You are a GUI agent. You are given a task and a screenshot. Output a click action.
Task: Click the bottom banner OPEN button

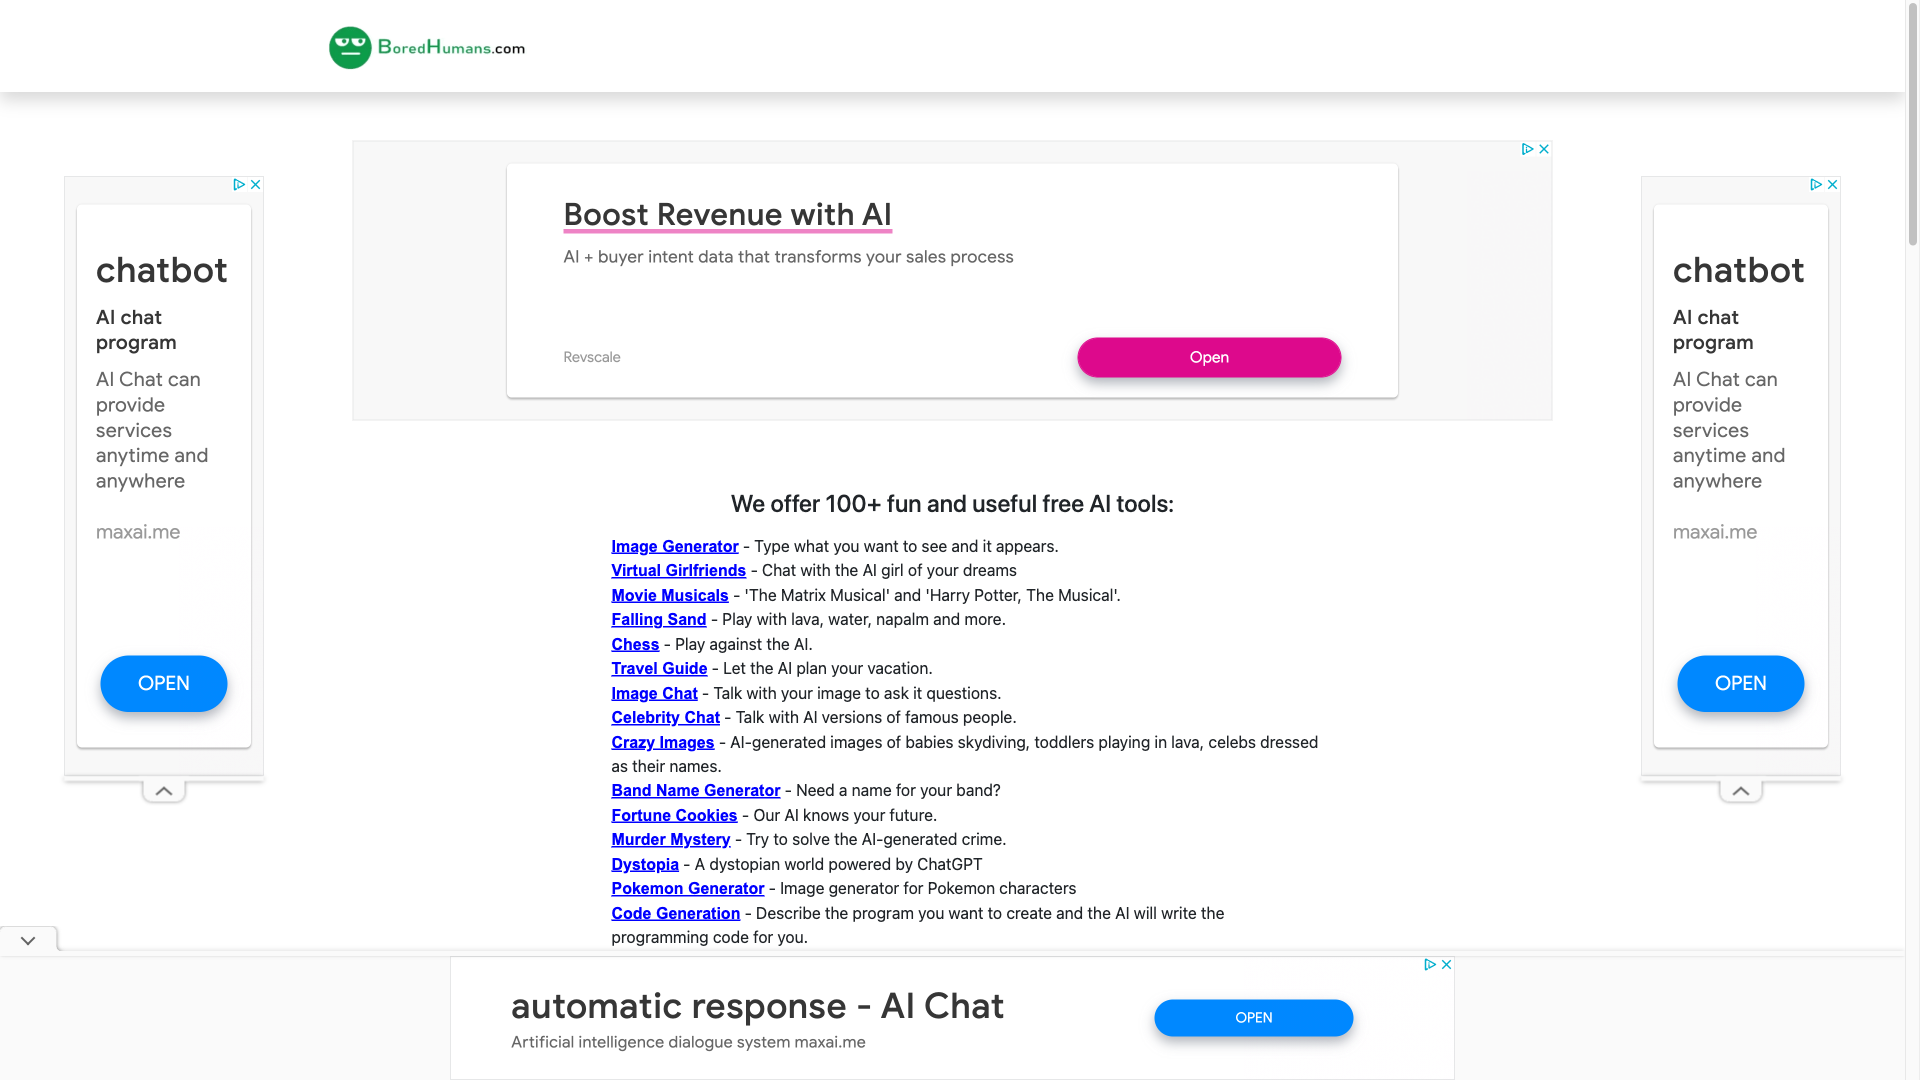pos(1254,1017)
